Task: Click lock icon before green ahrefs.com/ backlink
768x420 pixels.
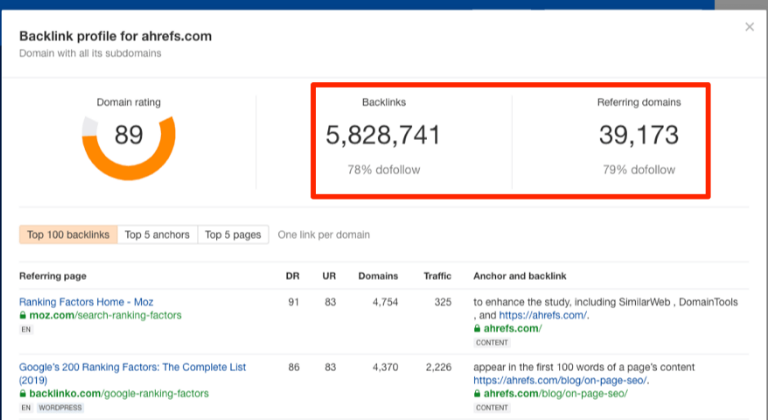Action: coord(477,328)
